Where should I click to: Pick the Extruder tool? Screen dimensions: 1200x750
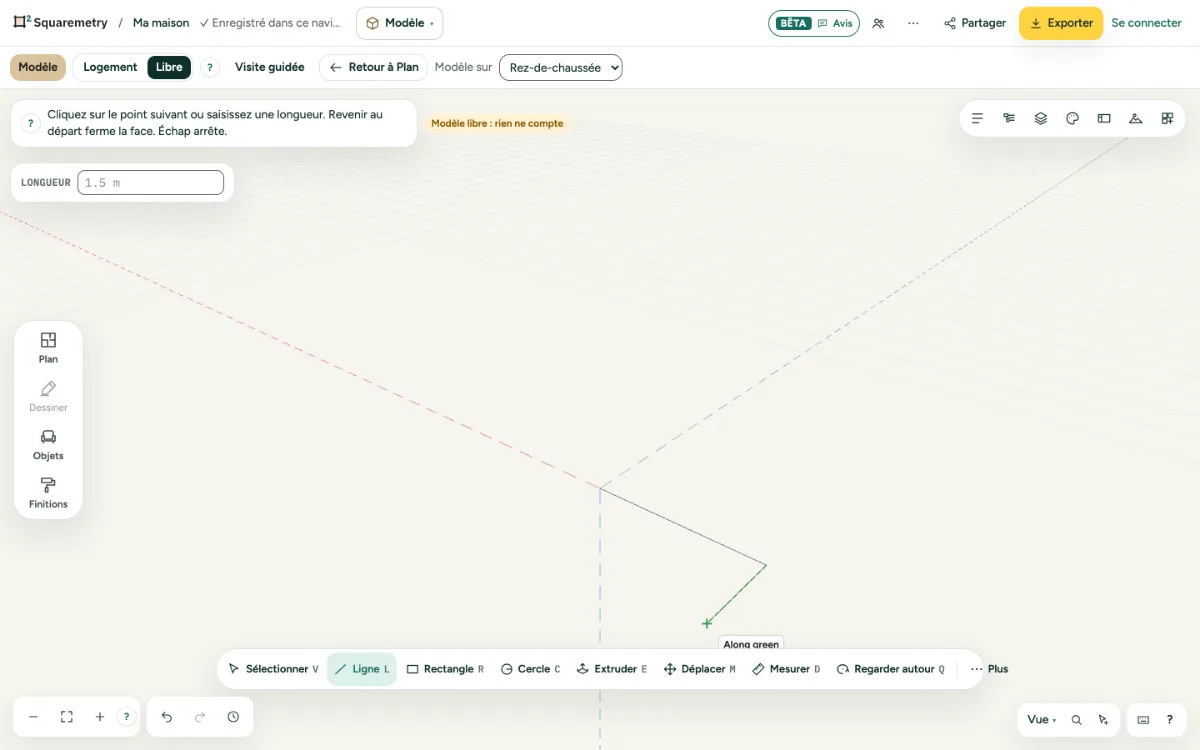pyautogui.click(x=612, y=669)
